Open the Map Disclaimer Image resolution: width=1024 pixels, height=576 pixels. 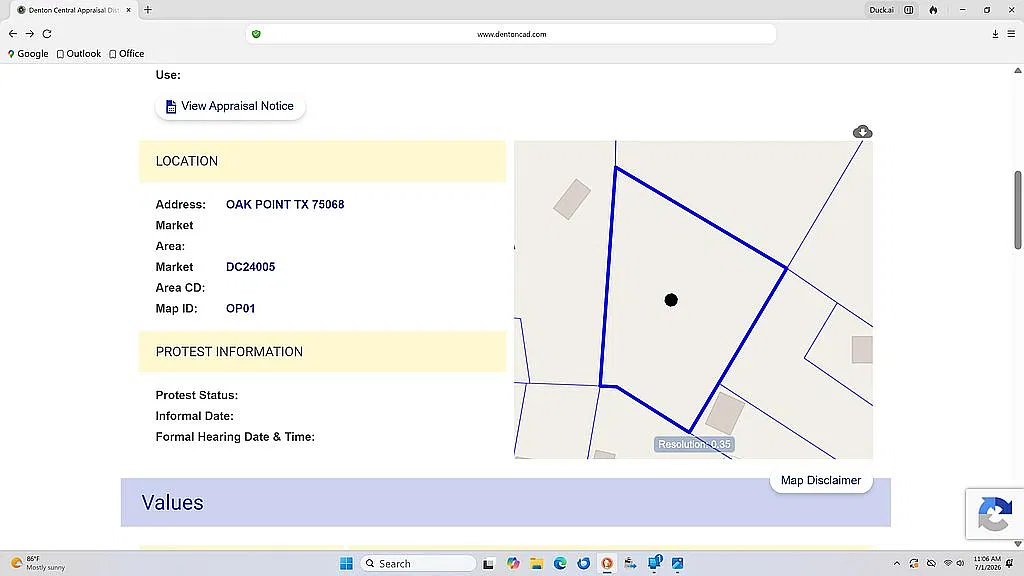tap(821, 481)
